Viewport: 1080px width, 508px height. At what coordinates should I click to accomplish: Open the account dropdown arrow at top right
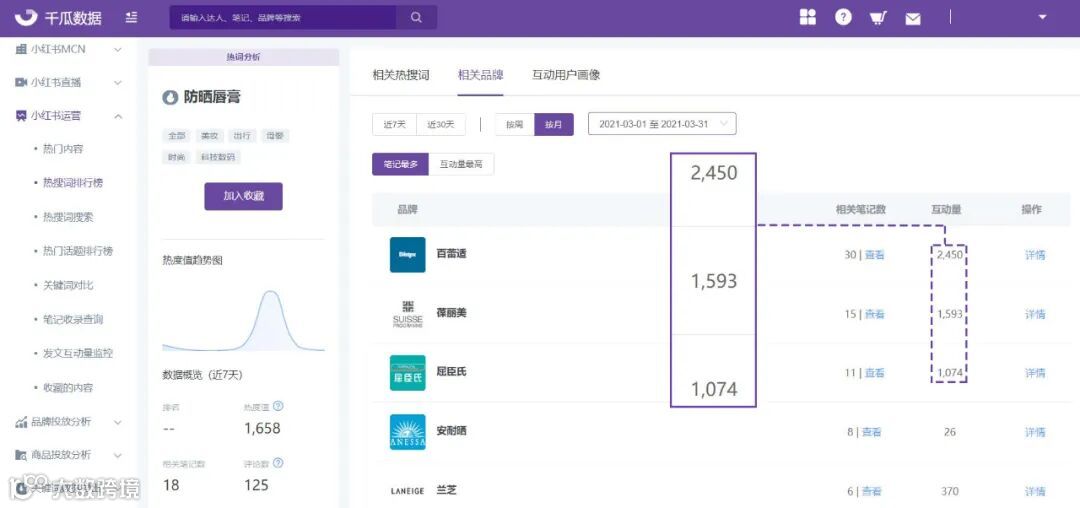coord(1041,17)
